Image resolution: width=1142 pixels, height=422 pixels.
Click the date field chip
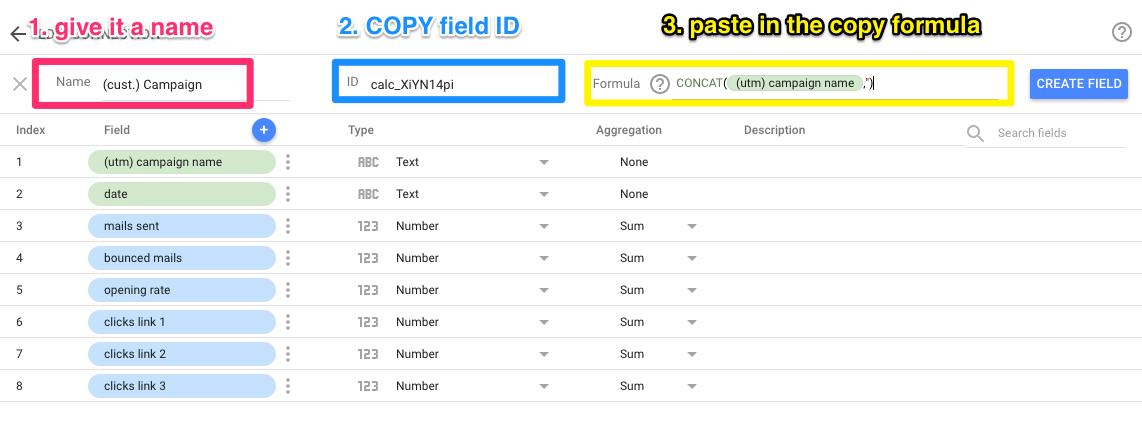click(181, 194)
